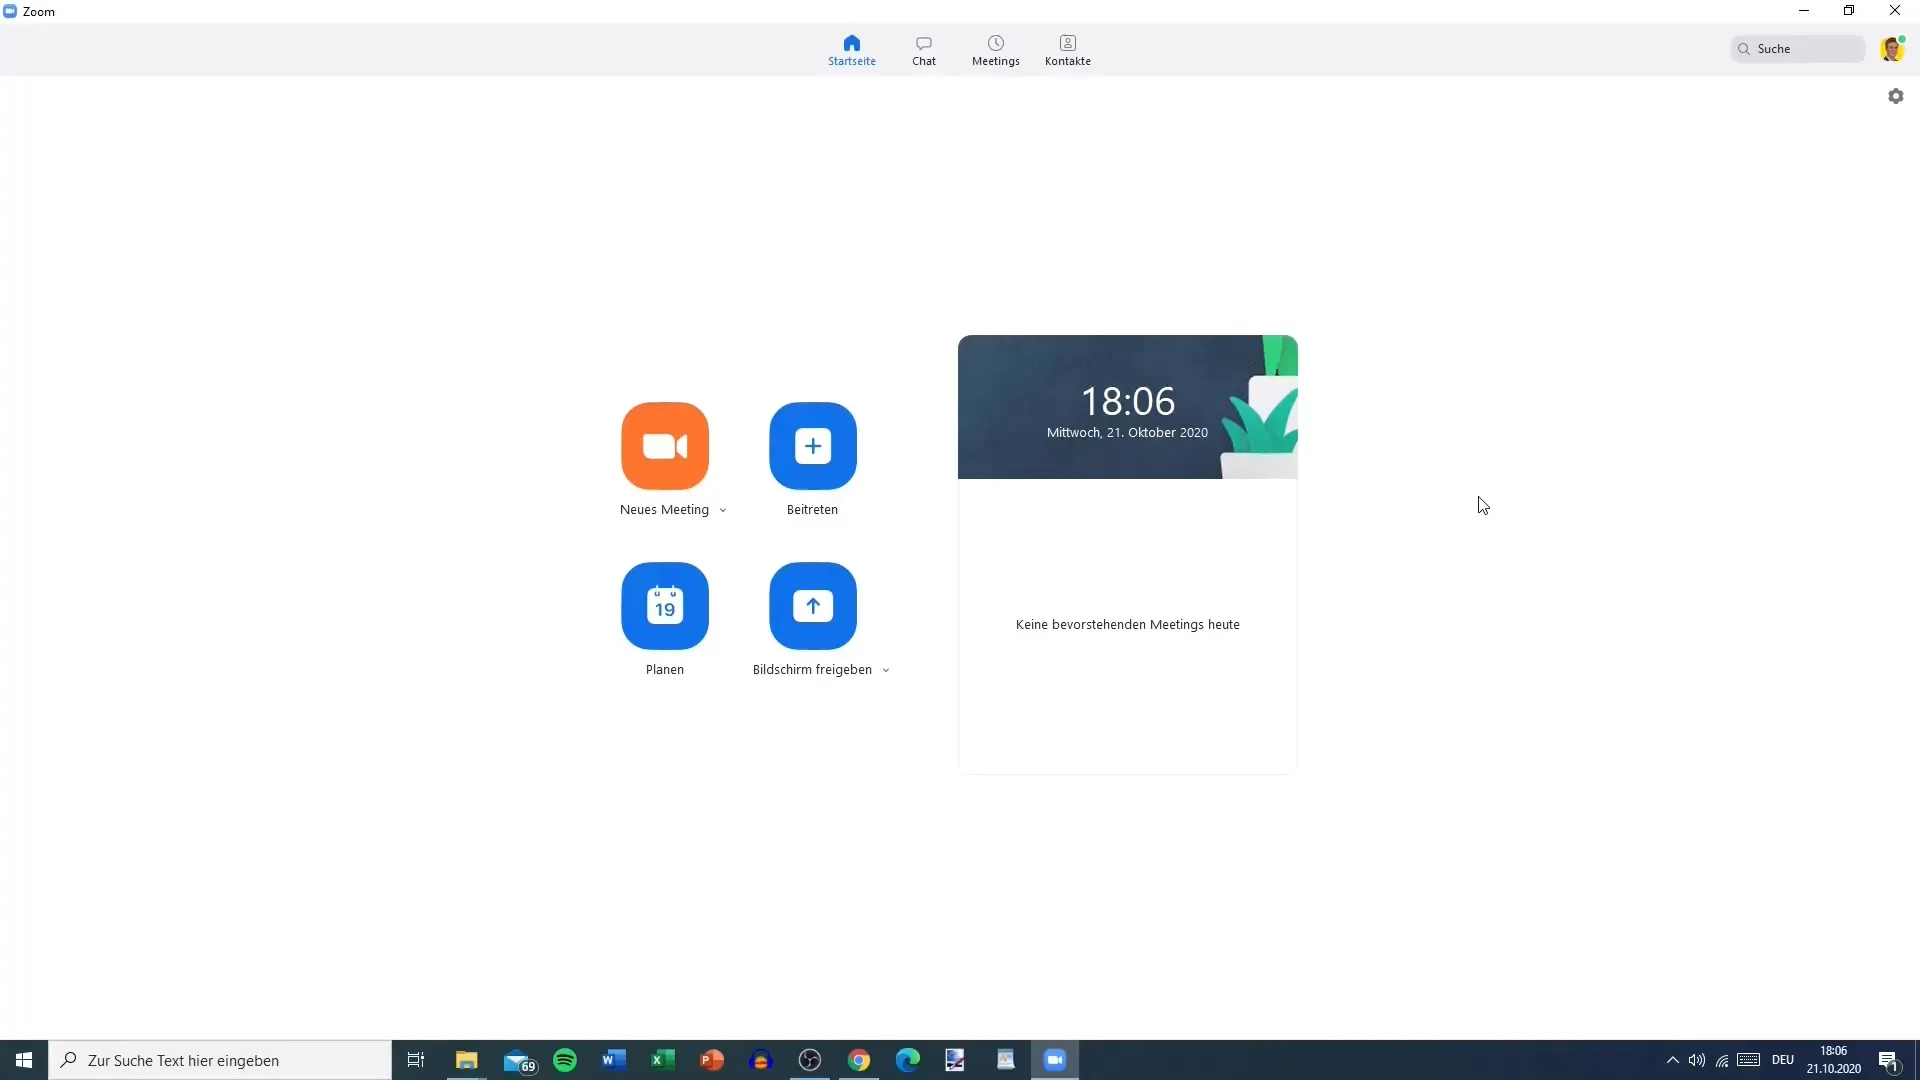Click the Spotify icon in taskbar

pyautogui.click(x=564, y=1059)
